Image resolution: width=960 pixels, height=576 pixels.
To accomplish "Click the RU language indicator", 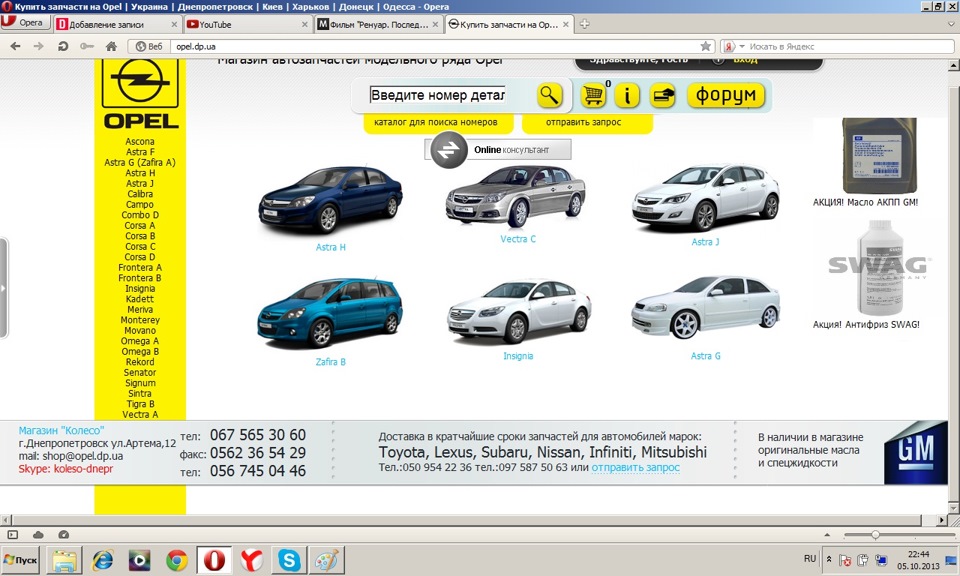I will 810,559.
